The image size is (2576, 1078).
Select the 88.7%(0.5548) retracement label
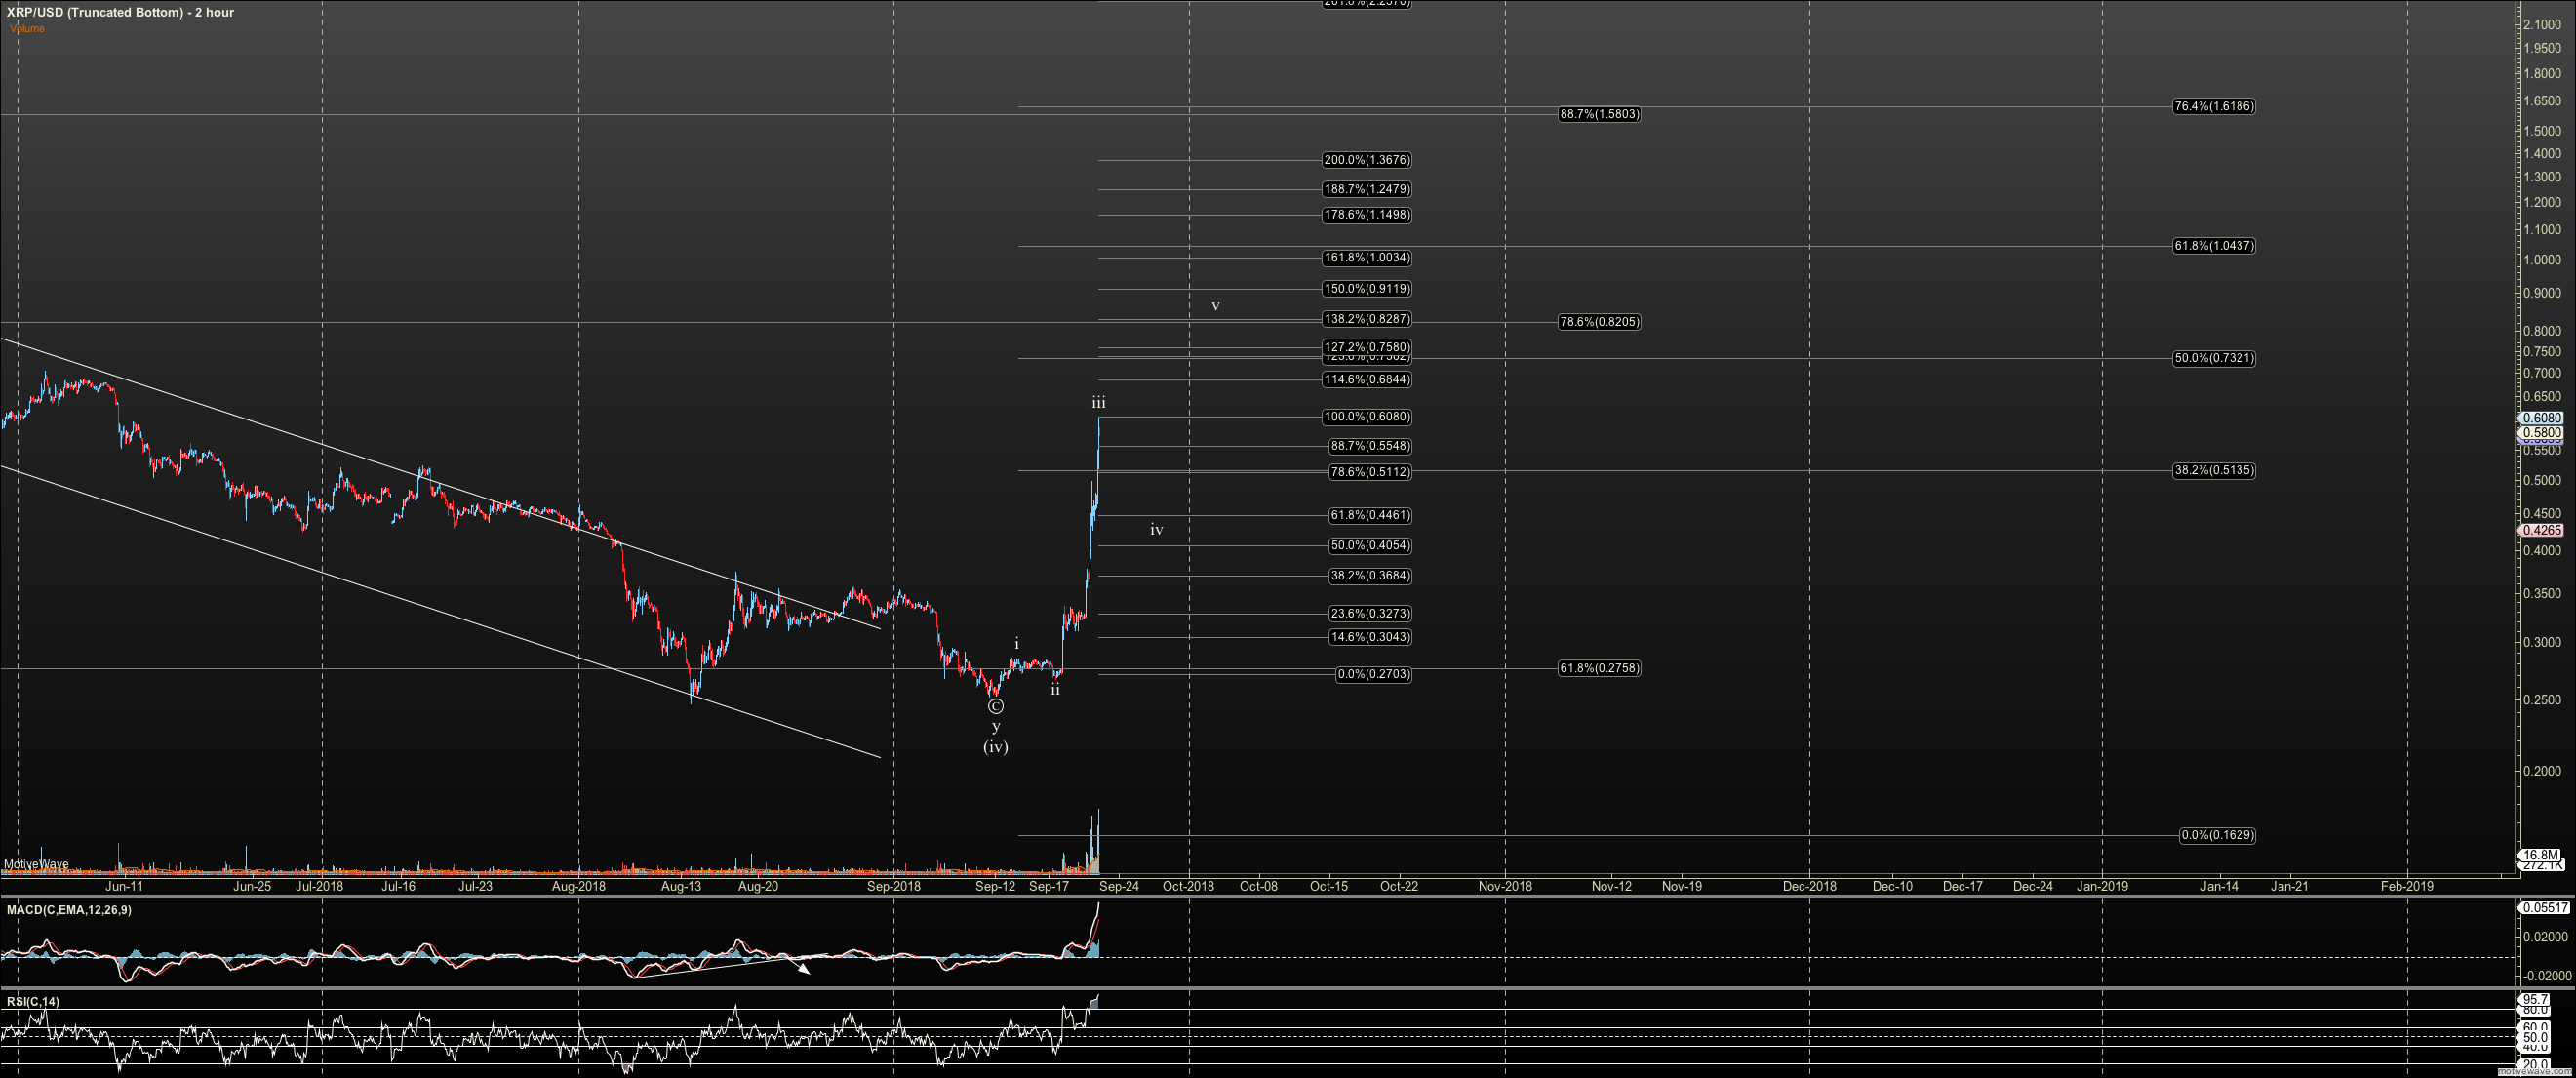[x=1370, y=446]
